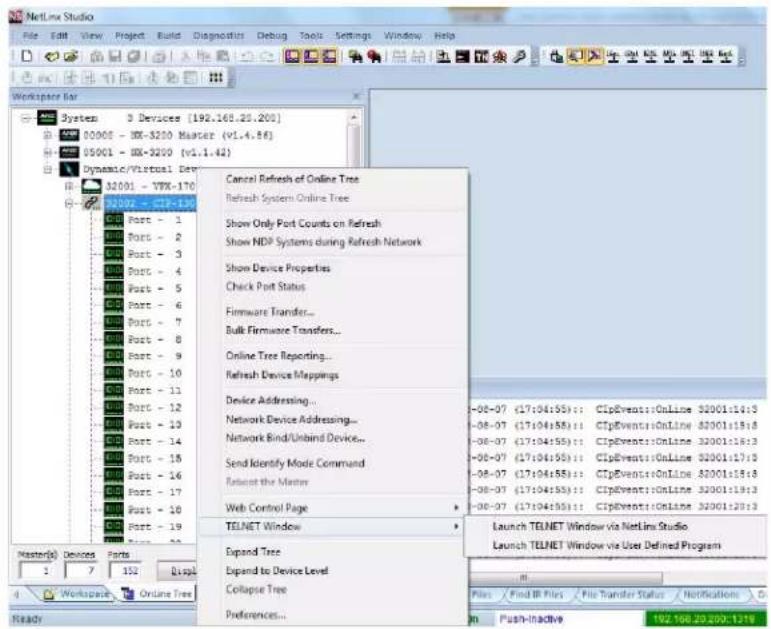Click the highlighted red arrow icon in the right toolbar
The height and width of the screenshot is (629, 771).
coord(594,57)
